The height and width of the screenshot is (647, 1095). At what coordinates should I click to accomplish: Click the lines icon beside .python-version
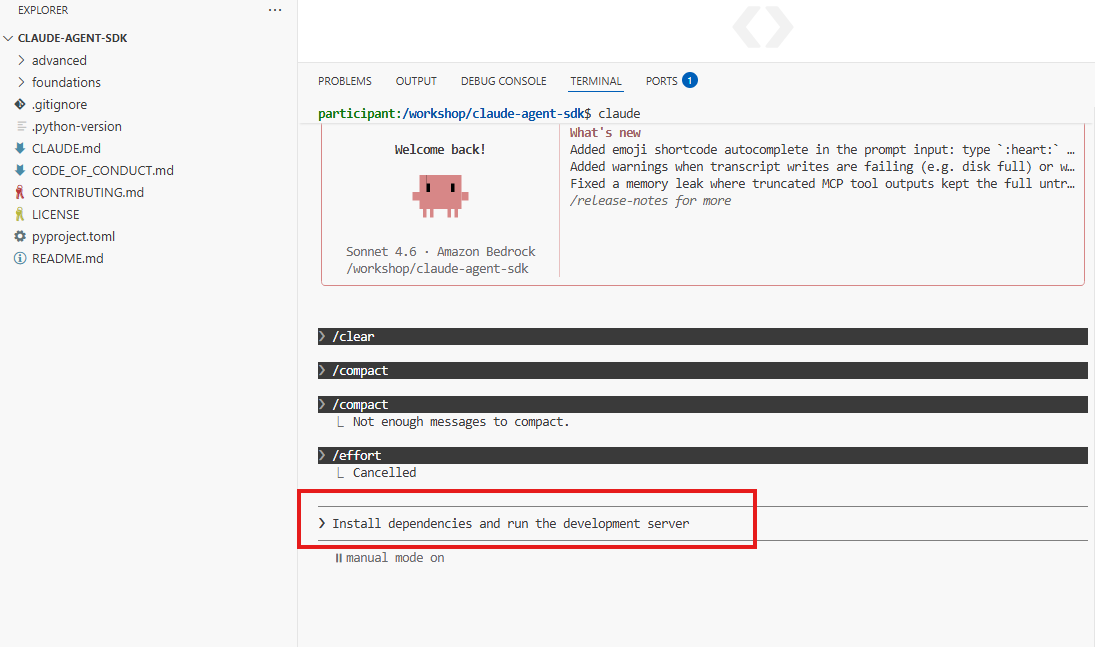pyautogui.click(x=21, y=126)
